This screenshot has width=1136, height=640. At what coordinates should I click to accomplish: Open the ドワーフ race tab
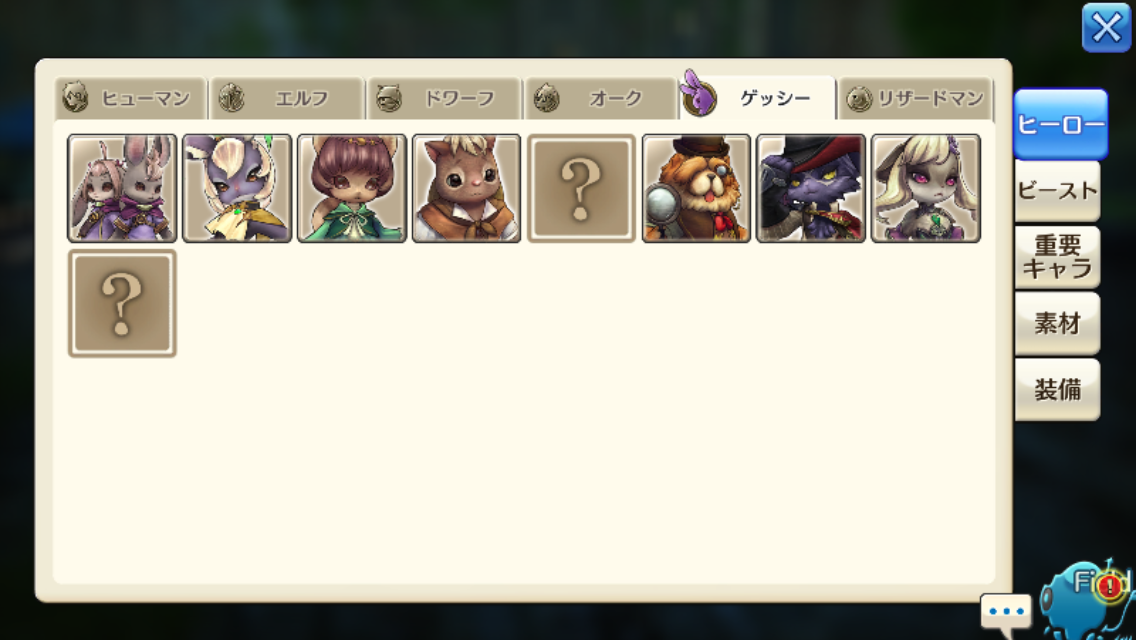(x=444, y=98)
